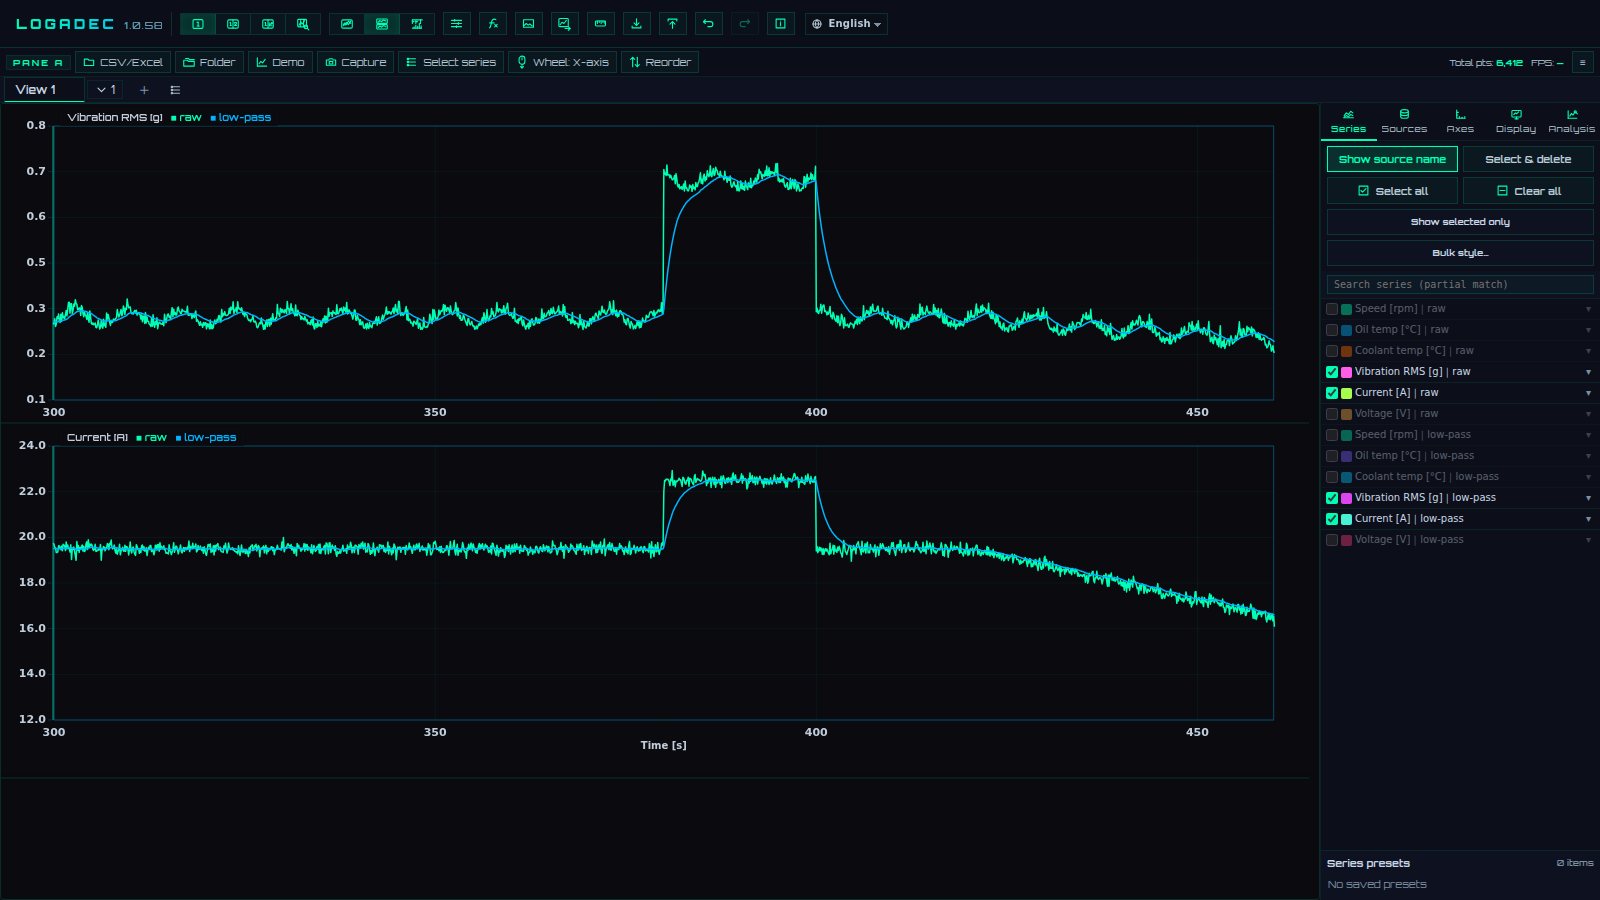This screenshot has width=1600, height=900.
Task: Open the English language dropdown
Action: pos(846,24)
